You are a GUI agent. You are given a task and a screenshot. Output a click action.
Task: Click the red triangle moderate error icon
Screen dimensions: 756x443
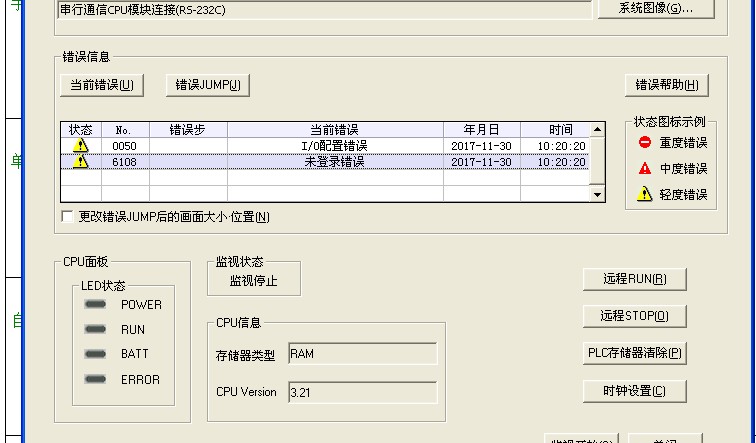pyautogui.click(x=645, y=169)
